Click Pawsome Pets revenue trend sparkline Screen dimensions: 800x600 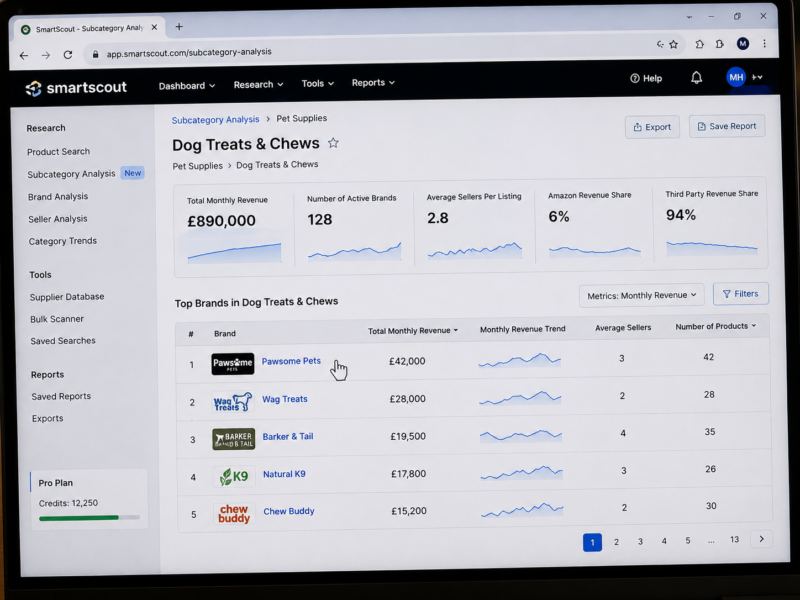tap(520, 359)
